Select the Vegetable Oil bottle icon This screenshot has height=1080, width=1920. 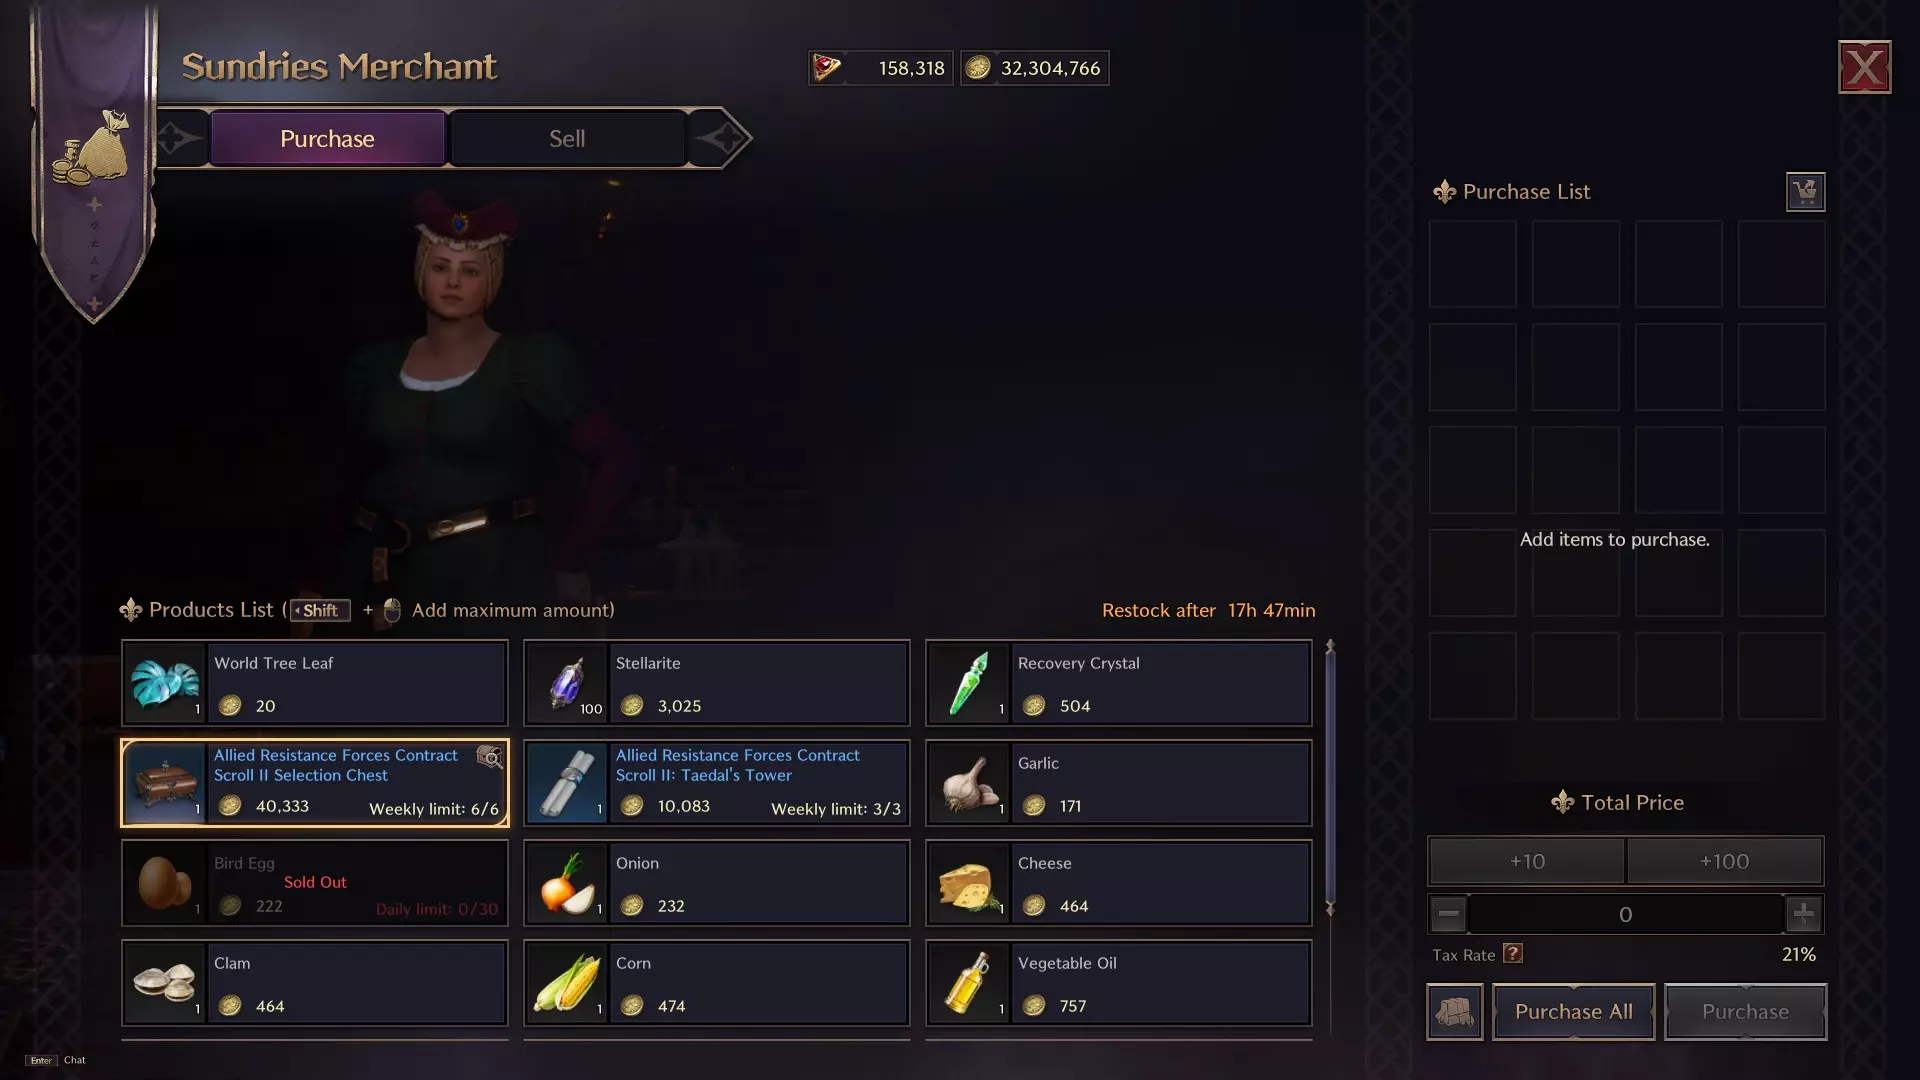tap(969, 984)
